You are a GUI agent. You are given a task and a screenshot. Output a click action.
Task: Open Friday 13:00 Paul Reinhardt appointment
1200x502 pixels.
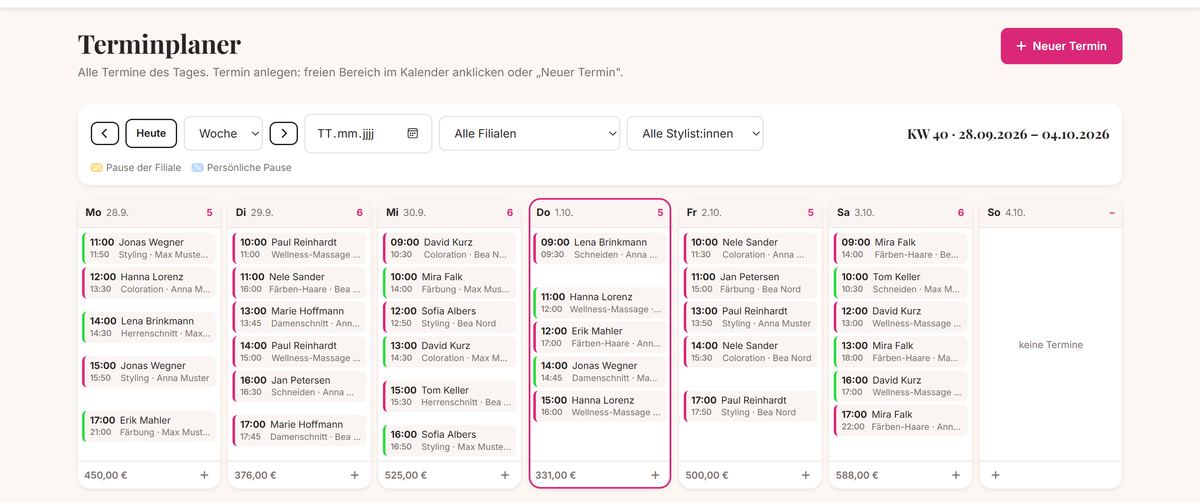point(750,317)
